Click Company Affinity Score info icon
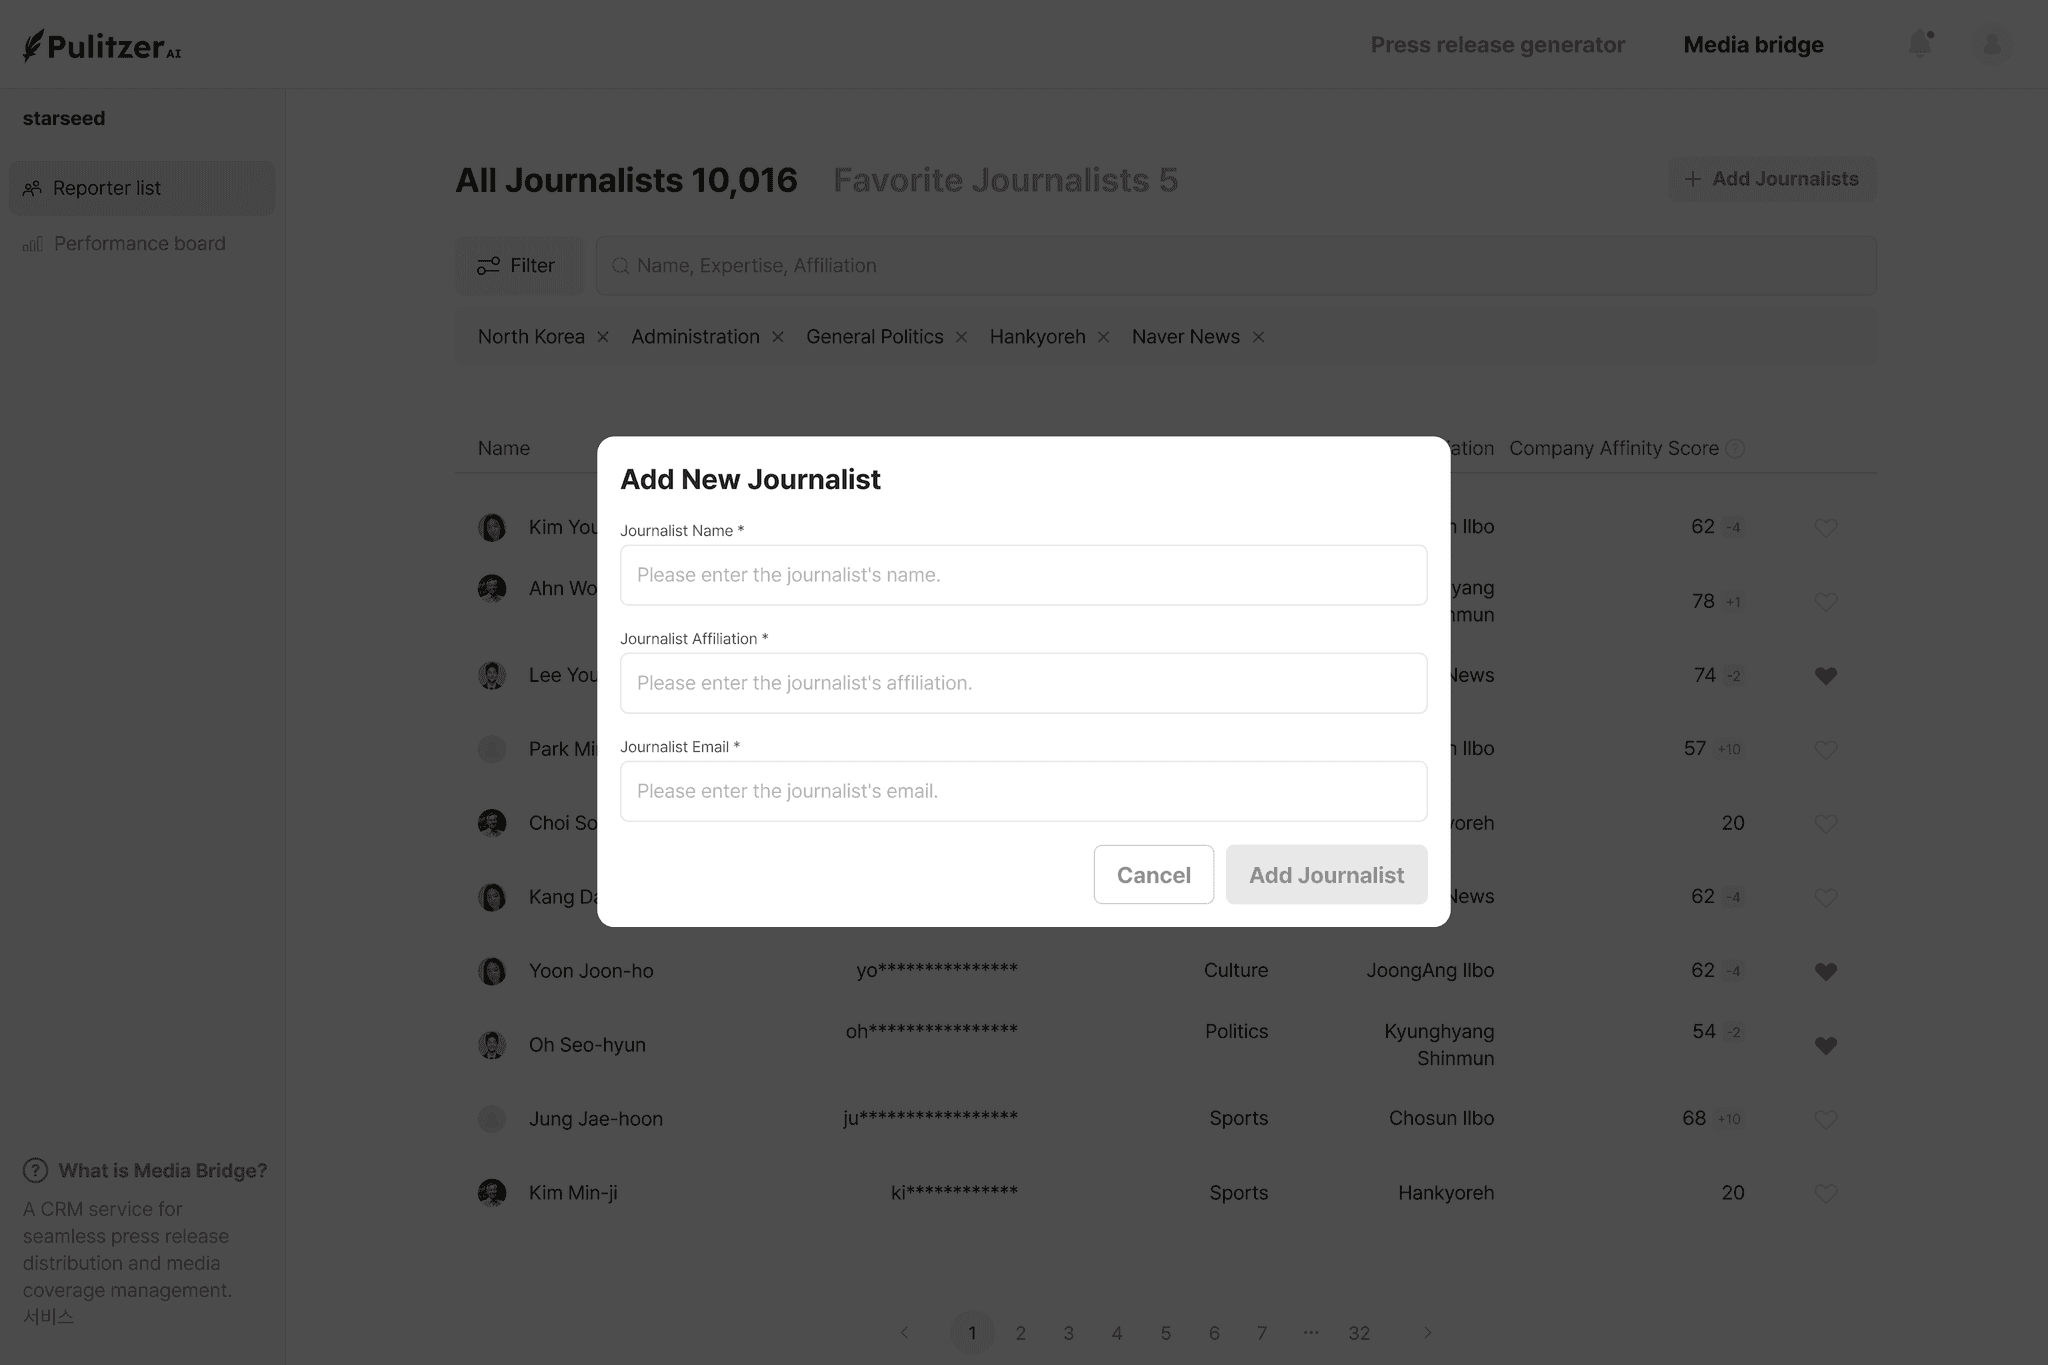 (1736, 449)
